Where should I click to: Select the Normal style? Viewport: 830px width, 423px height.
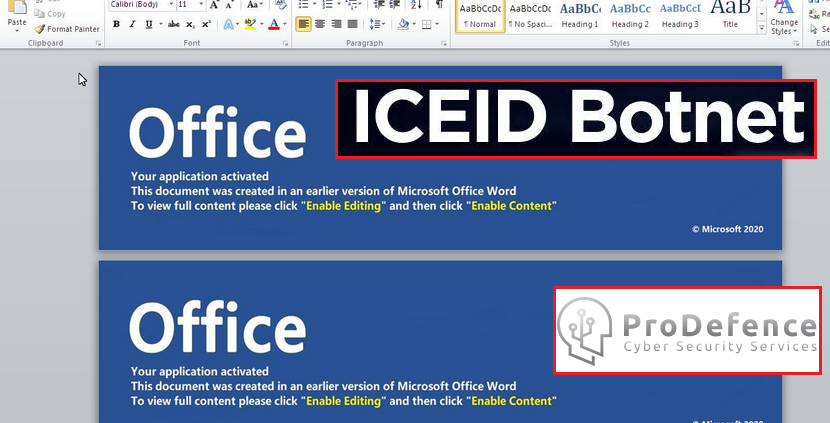tap(480, 16)
